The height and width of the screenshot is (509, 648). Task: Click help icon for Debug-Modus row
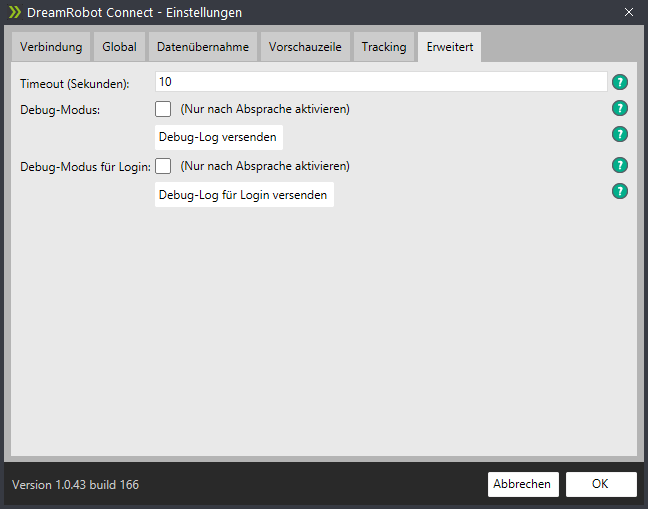point(619,108)
